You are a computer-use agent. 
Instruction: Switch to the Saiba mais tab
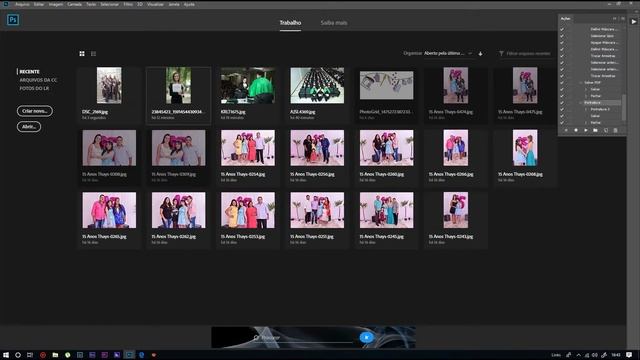click(334, 23)
